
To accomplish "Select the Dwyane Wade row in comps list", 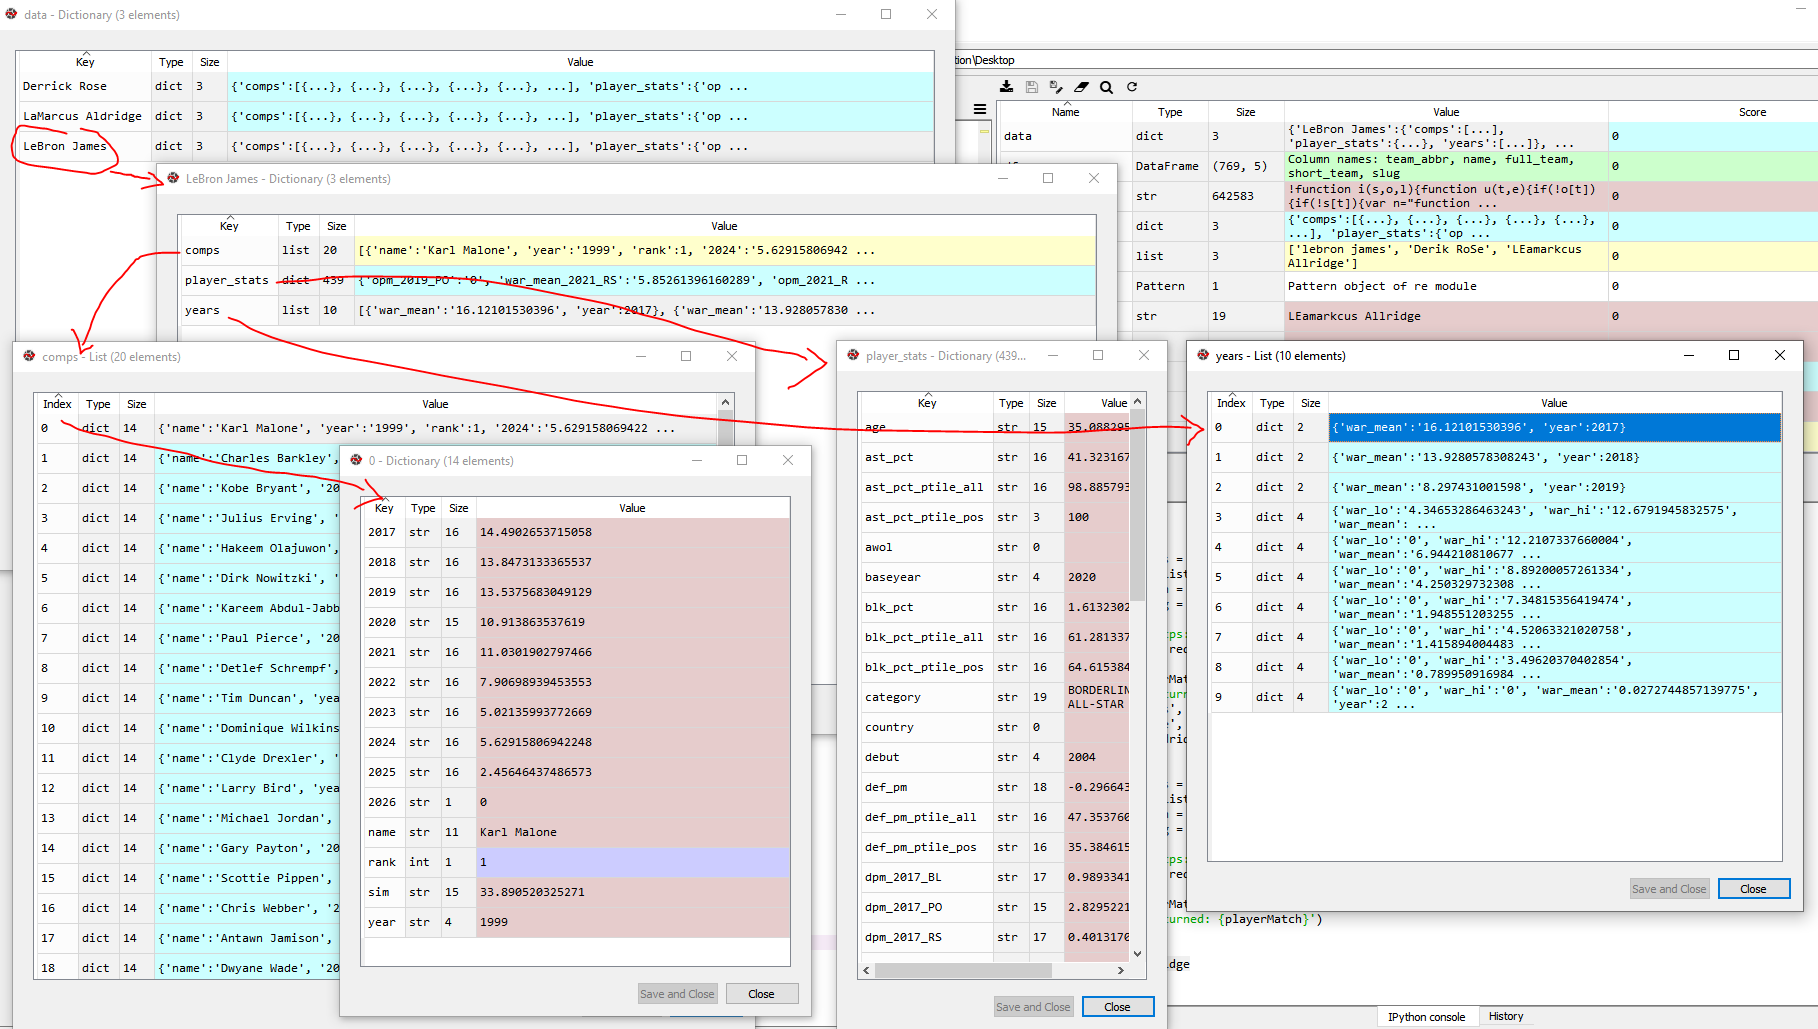I will 188,968.
